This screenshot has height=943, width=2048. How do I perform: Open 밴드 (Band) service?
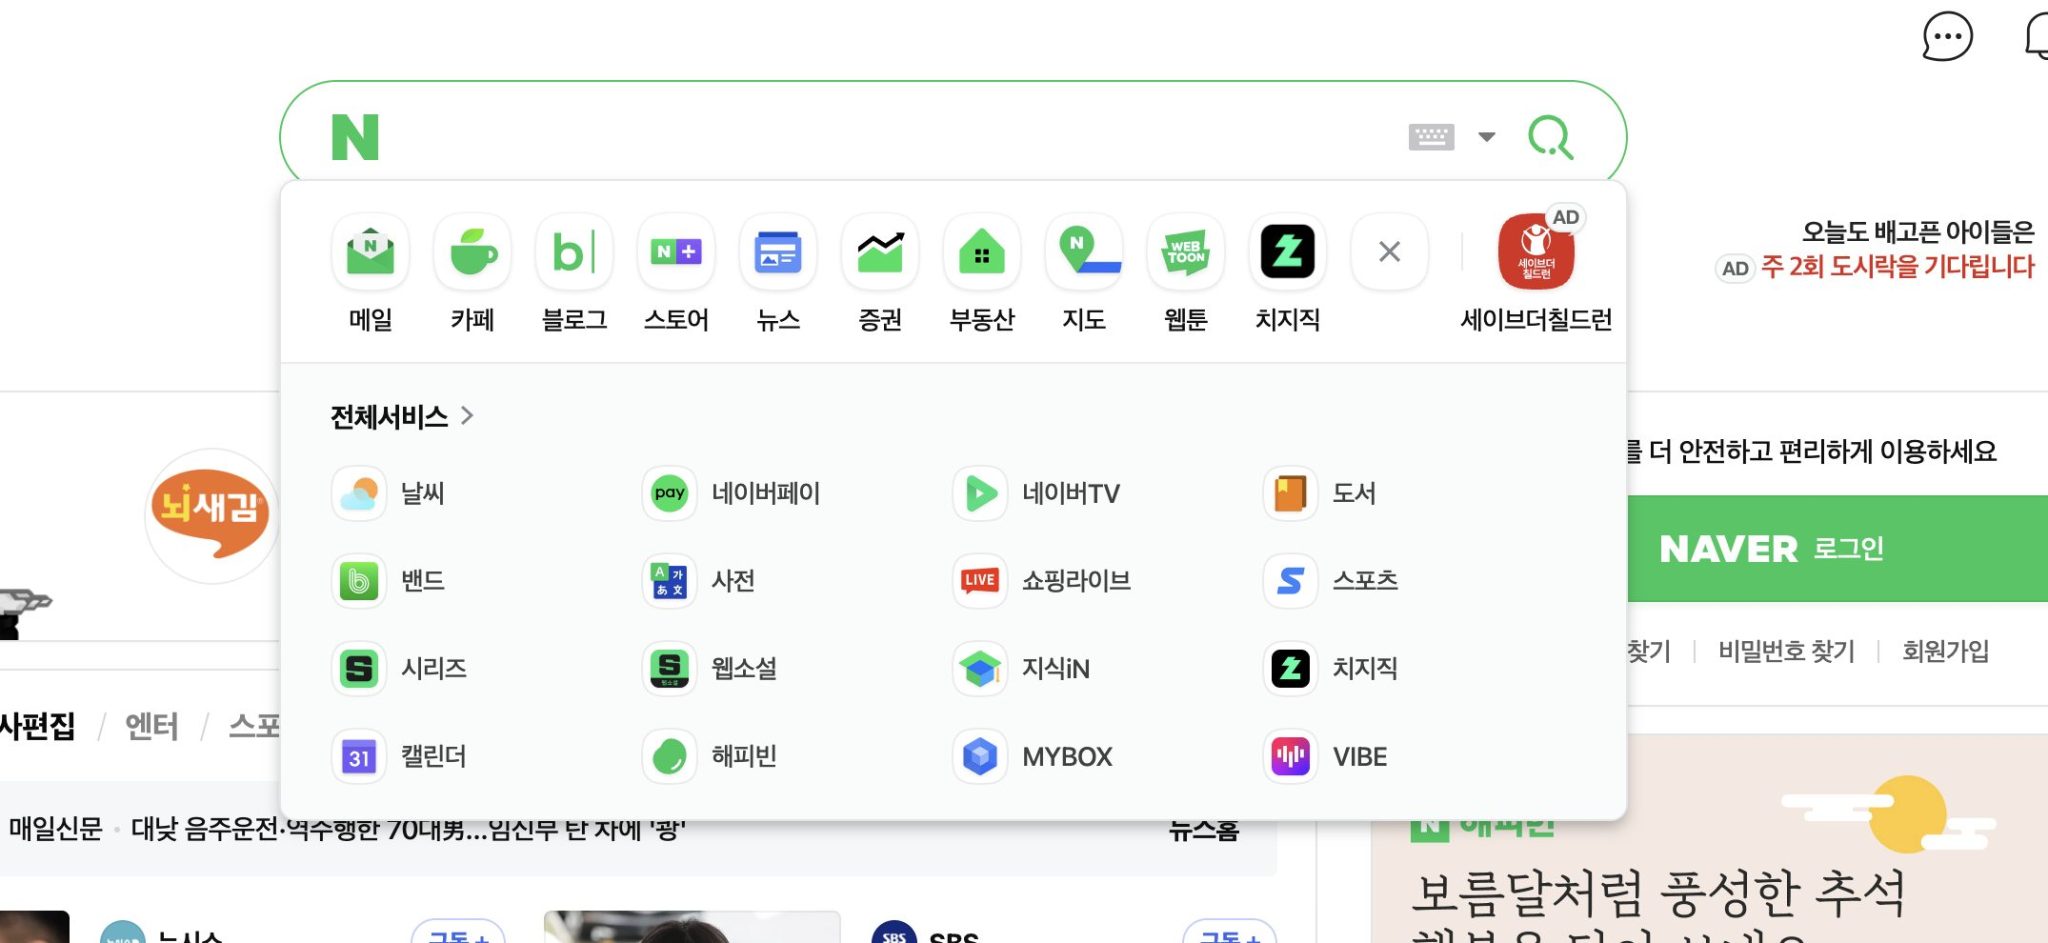point(388,581)
